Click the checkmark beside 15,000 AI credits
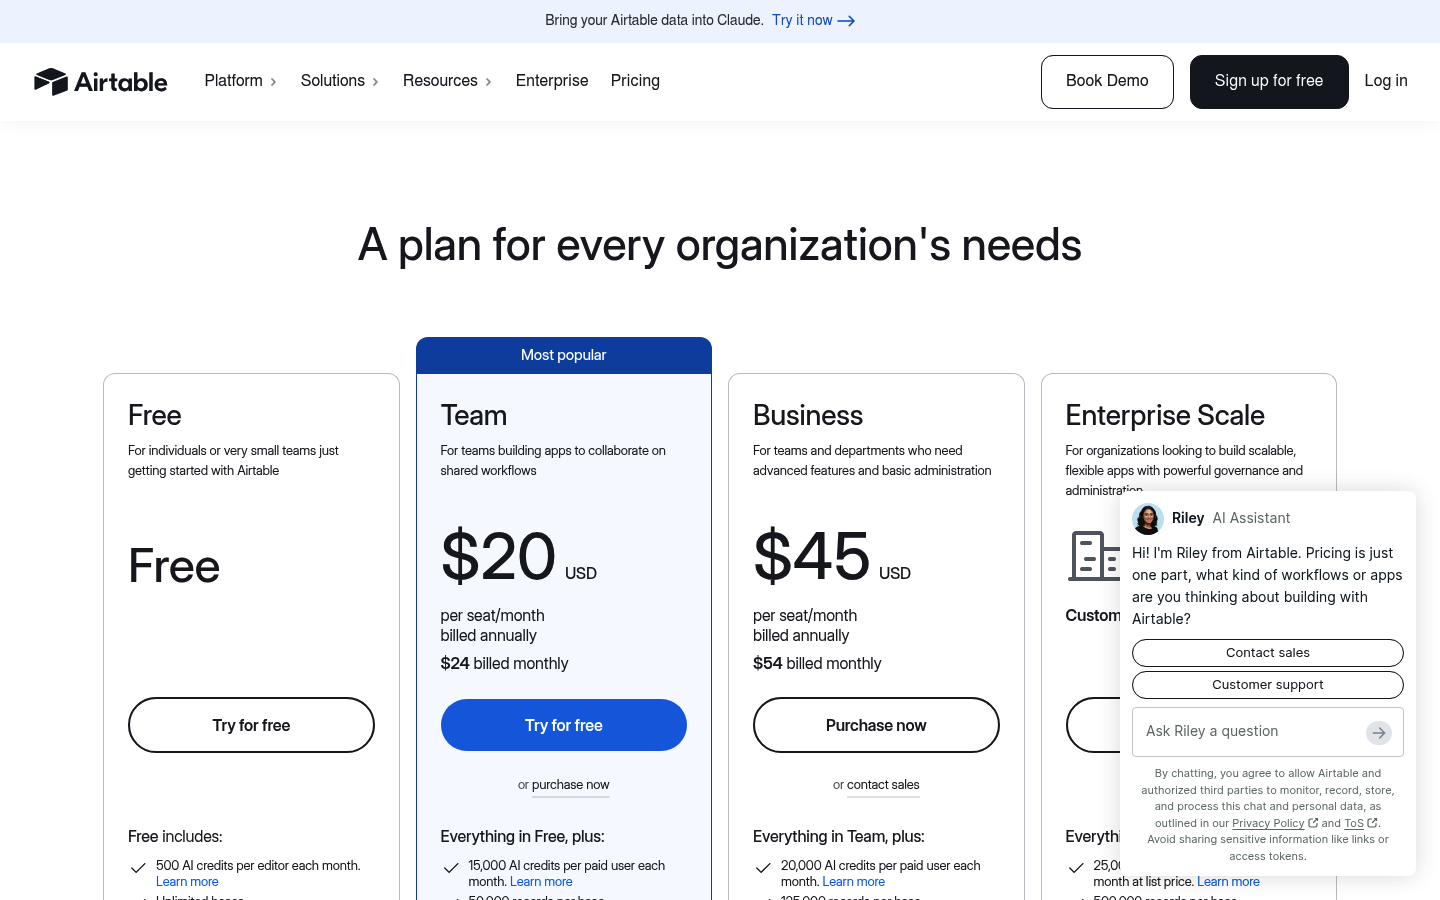 click(451, 867)
